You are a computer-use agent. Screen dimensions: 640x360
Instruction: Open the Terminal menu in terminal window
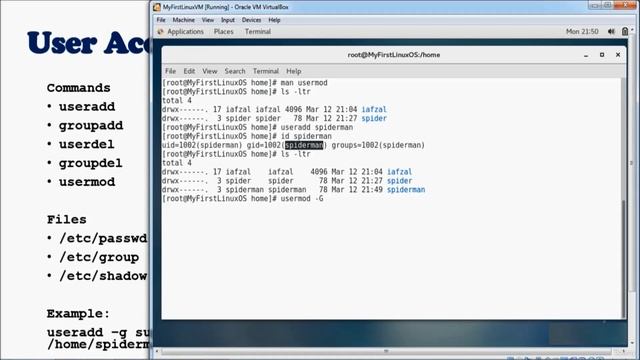click(266, 71)
